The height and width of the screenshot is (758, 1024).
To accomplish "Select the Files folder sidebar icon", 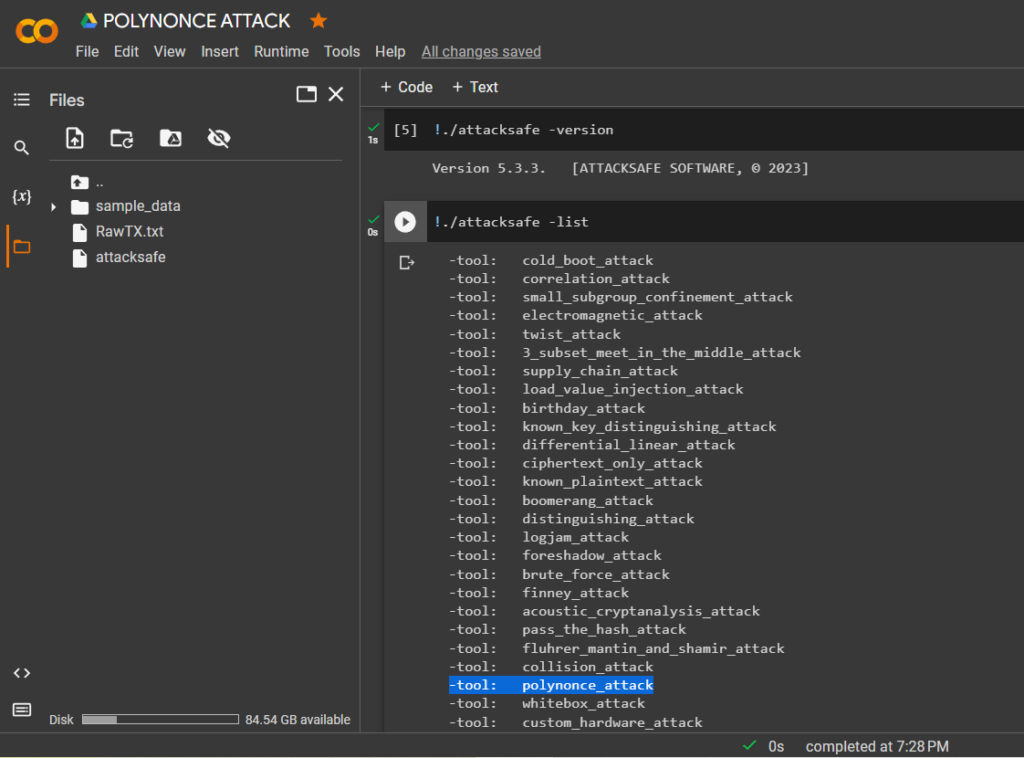I will [22, 247].
